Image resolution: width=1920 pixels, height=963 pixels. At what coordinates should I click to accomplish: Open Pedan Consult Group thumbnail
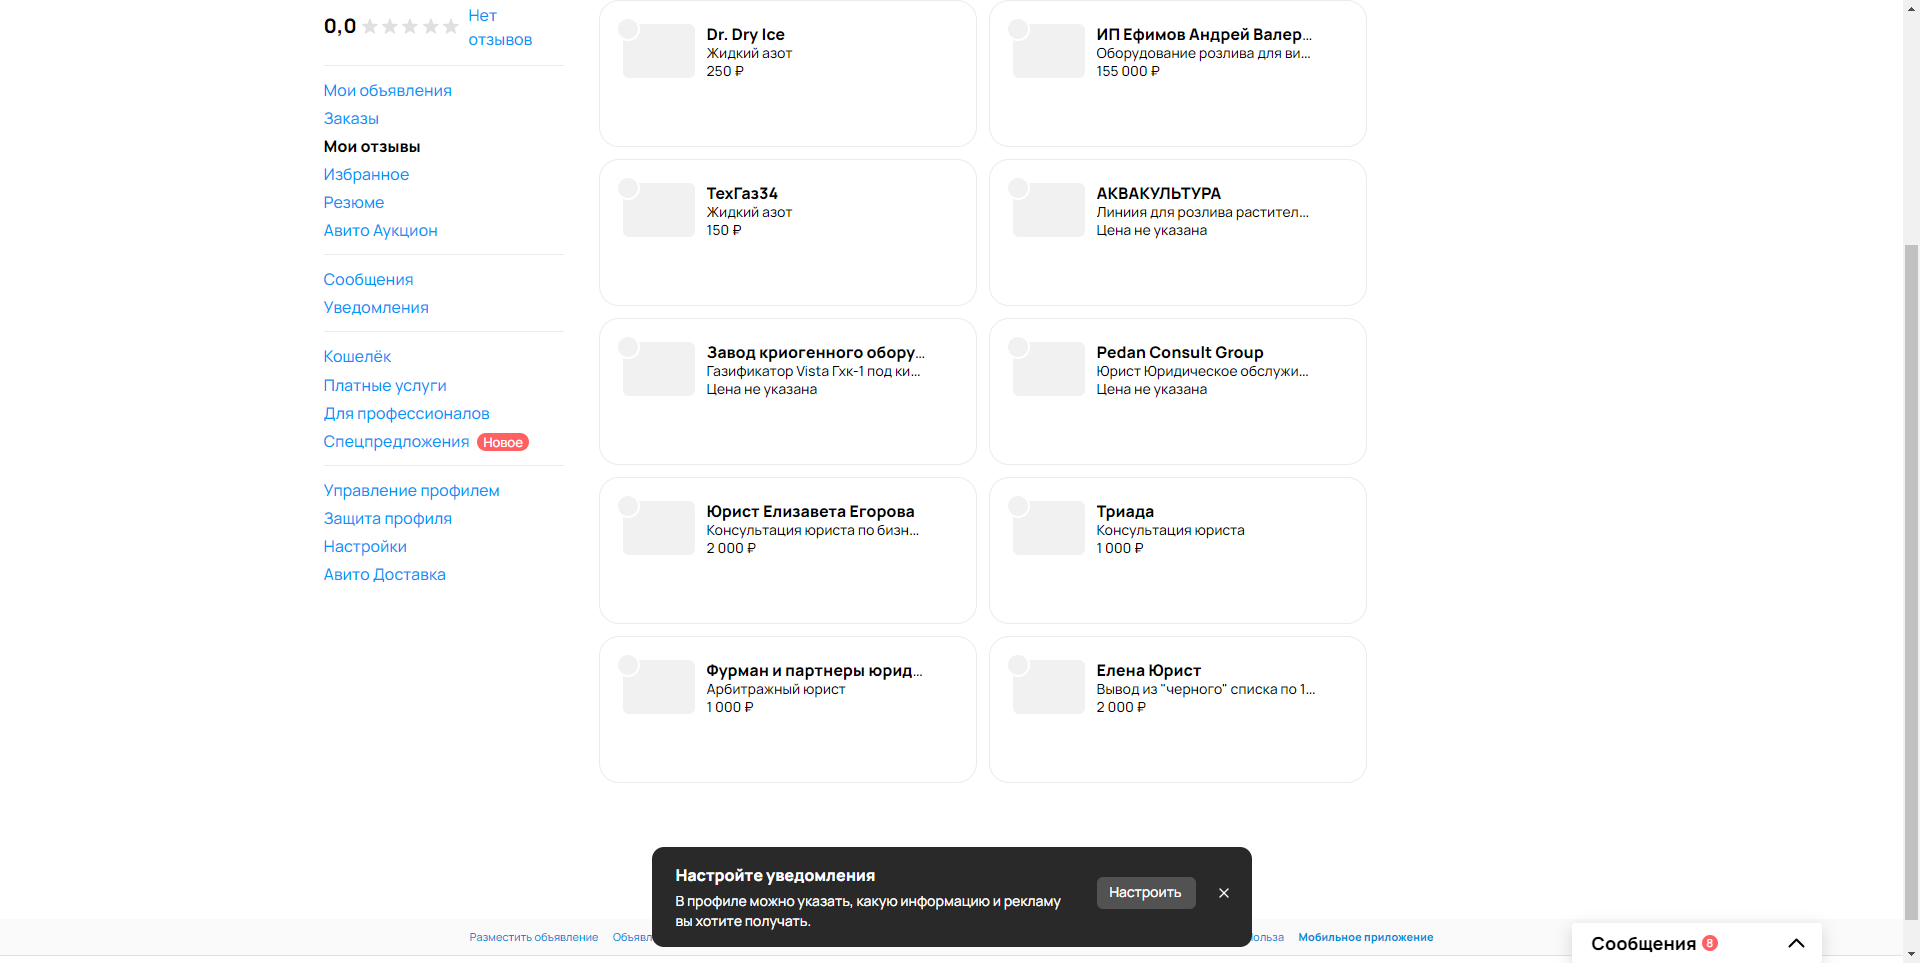1048,369
